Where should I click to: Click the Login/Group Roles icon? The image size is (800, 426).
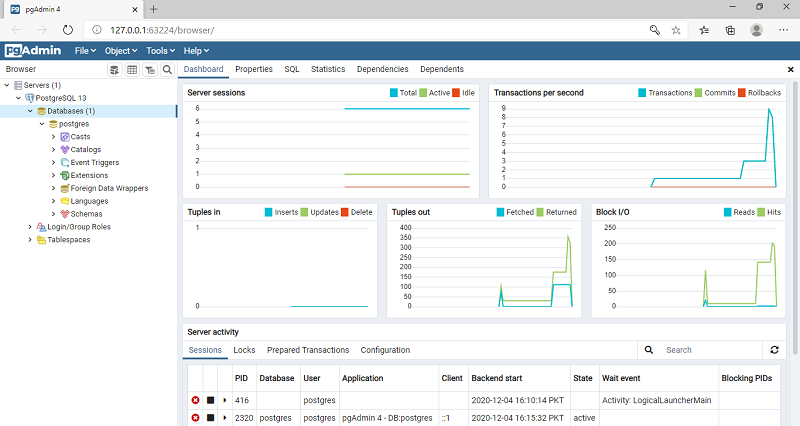pos(41,227)
